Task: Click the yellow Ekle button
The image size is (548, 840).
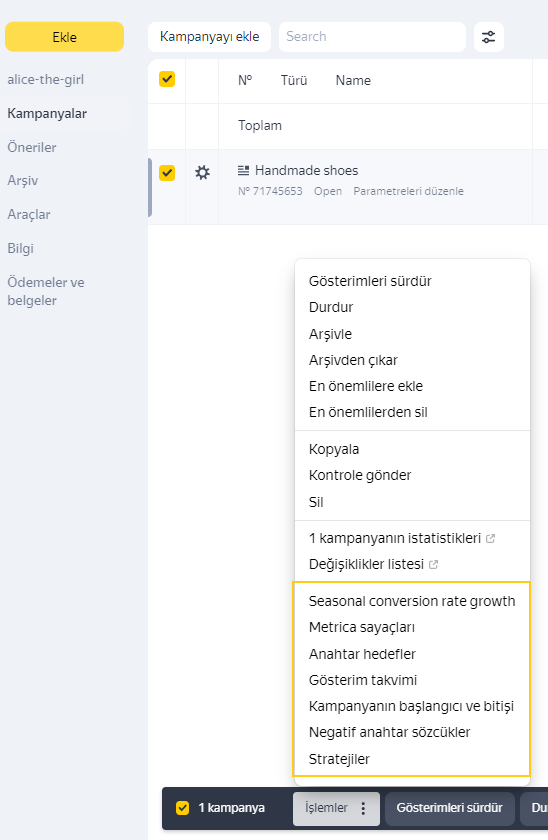Action: [x=64, y=37]
